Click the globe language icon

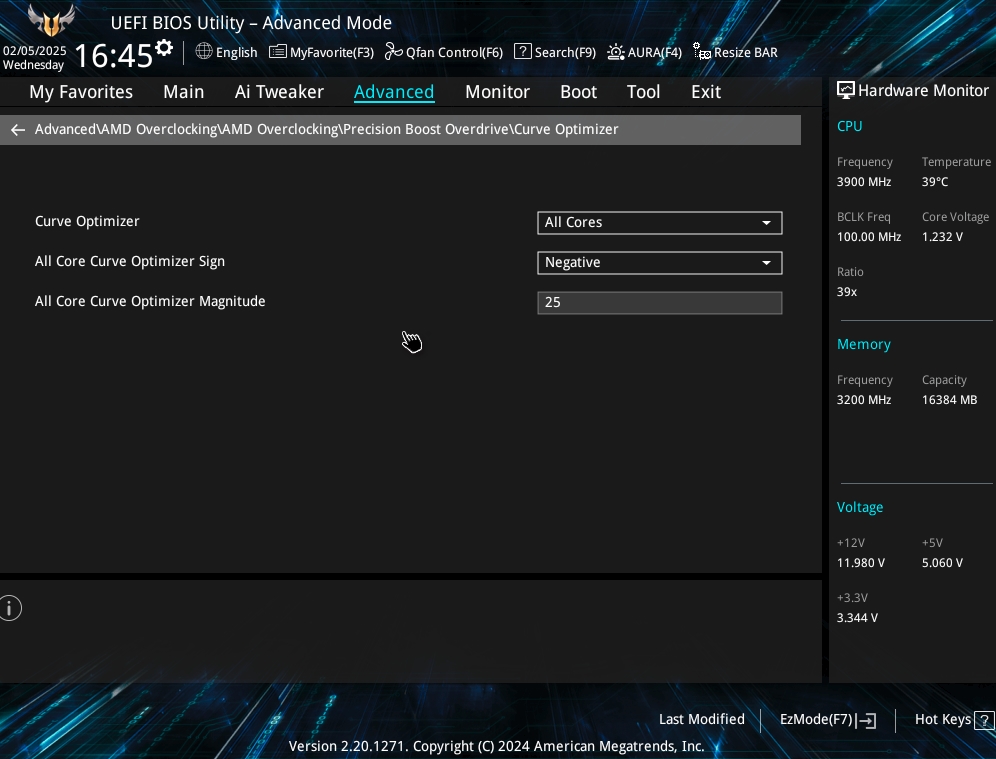pyautogui.click(x=204, y=51)
